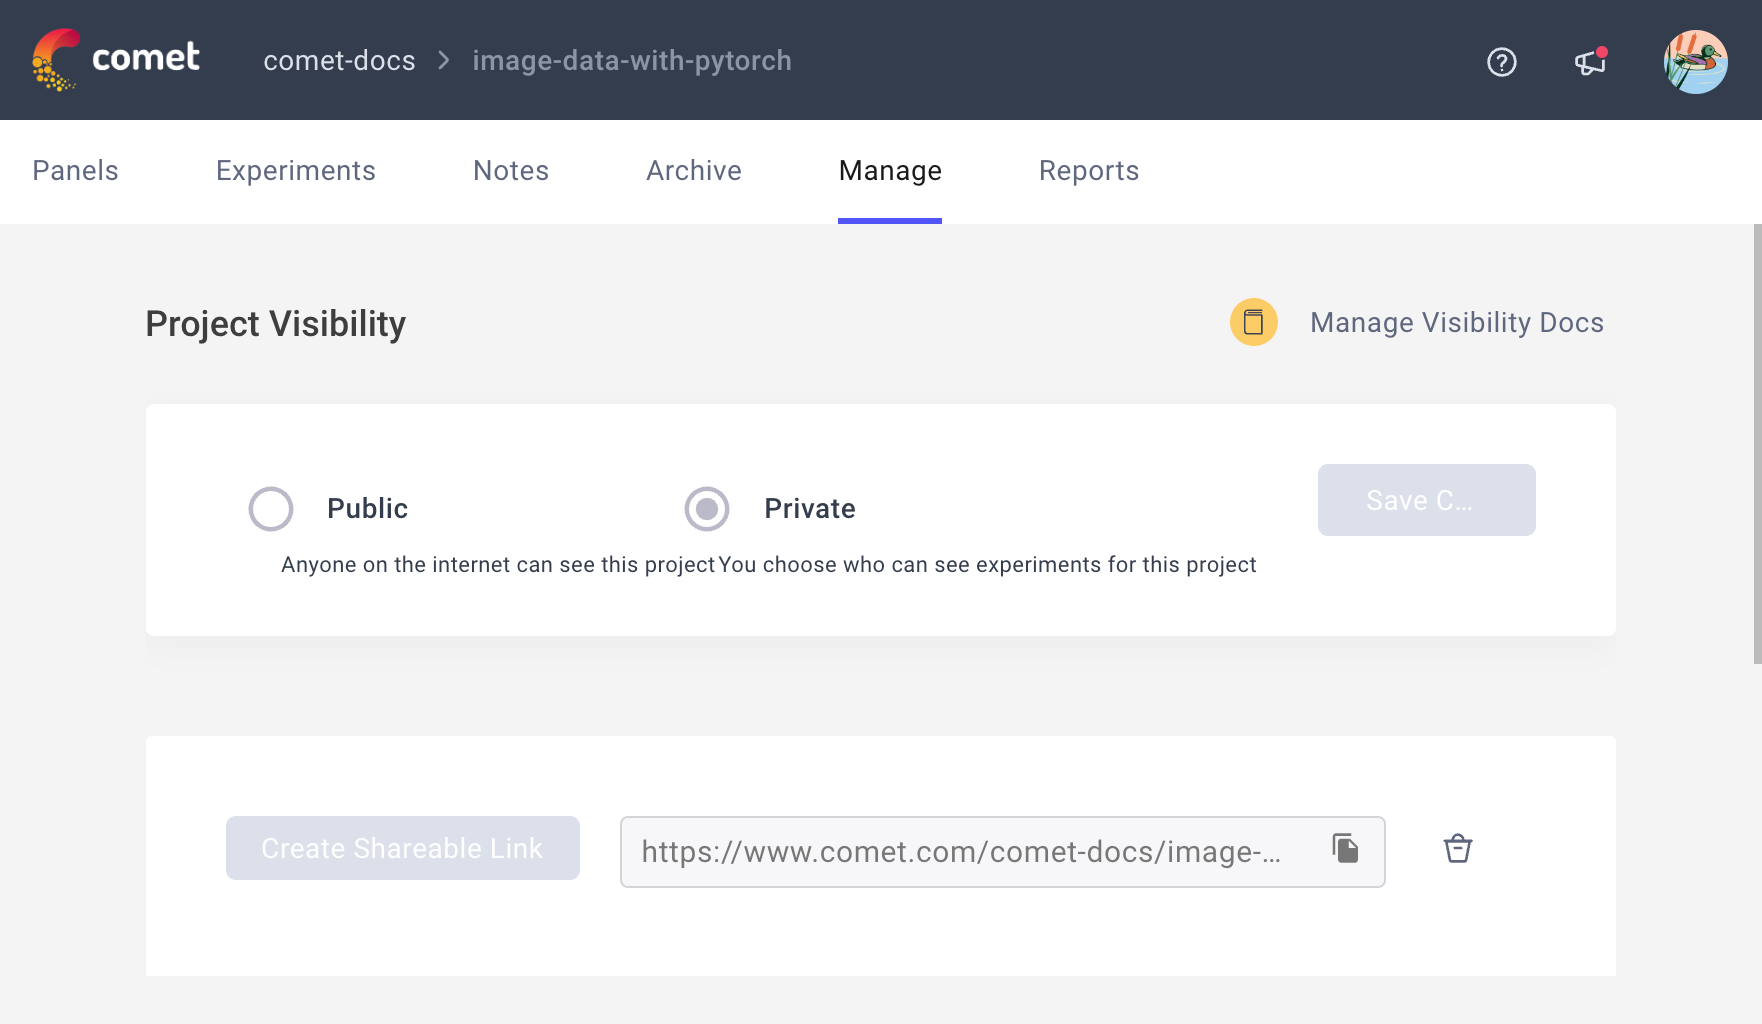
Task: Switch to the Panels tab
Action: pyautogui.click(x=75, y=170)
